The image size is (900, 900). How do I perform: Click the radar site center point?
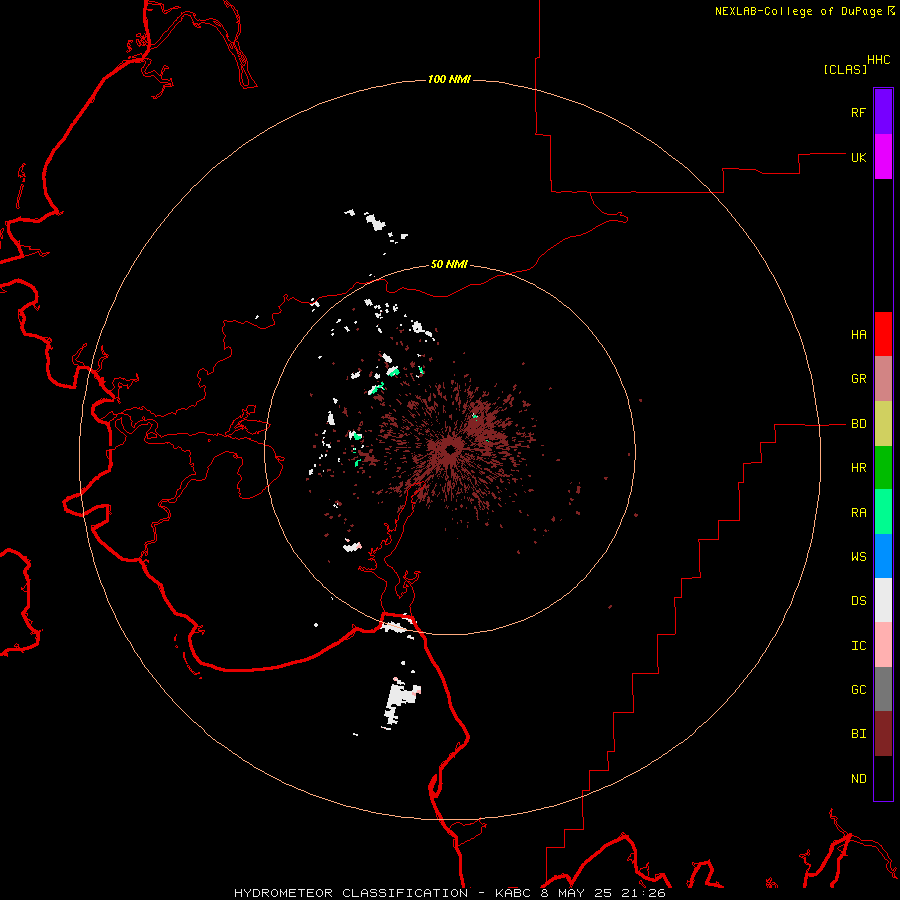coord(450,450)
